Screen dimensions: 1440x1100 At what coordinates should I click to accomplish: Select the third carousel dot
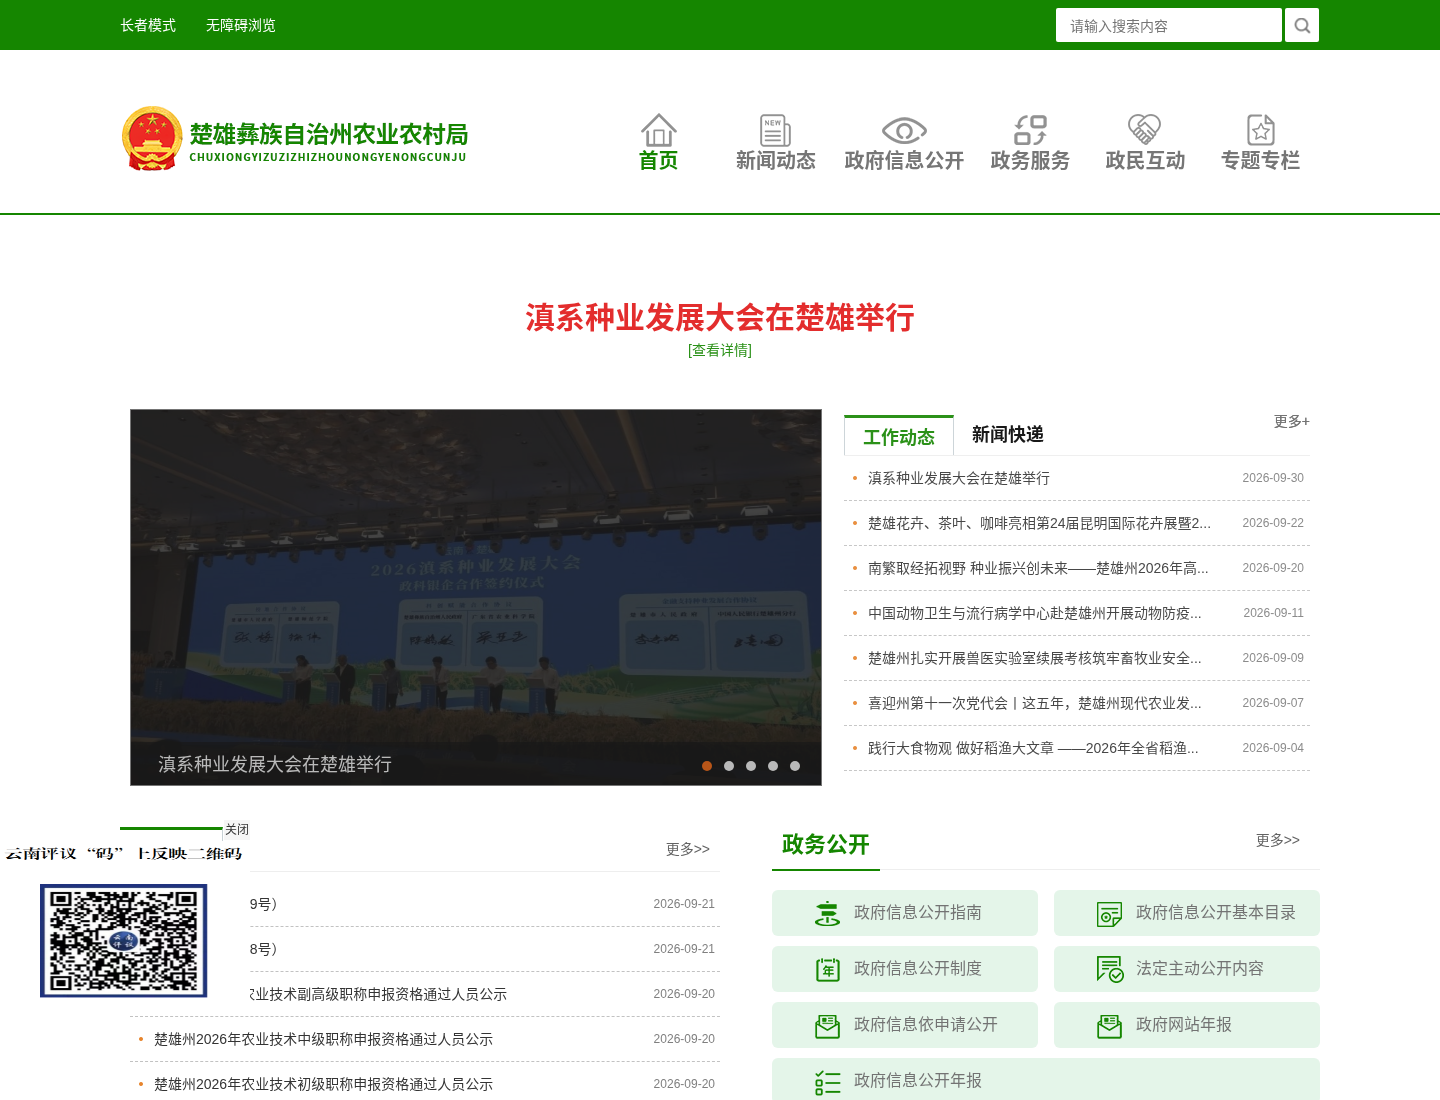click(x=751, y=766)
